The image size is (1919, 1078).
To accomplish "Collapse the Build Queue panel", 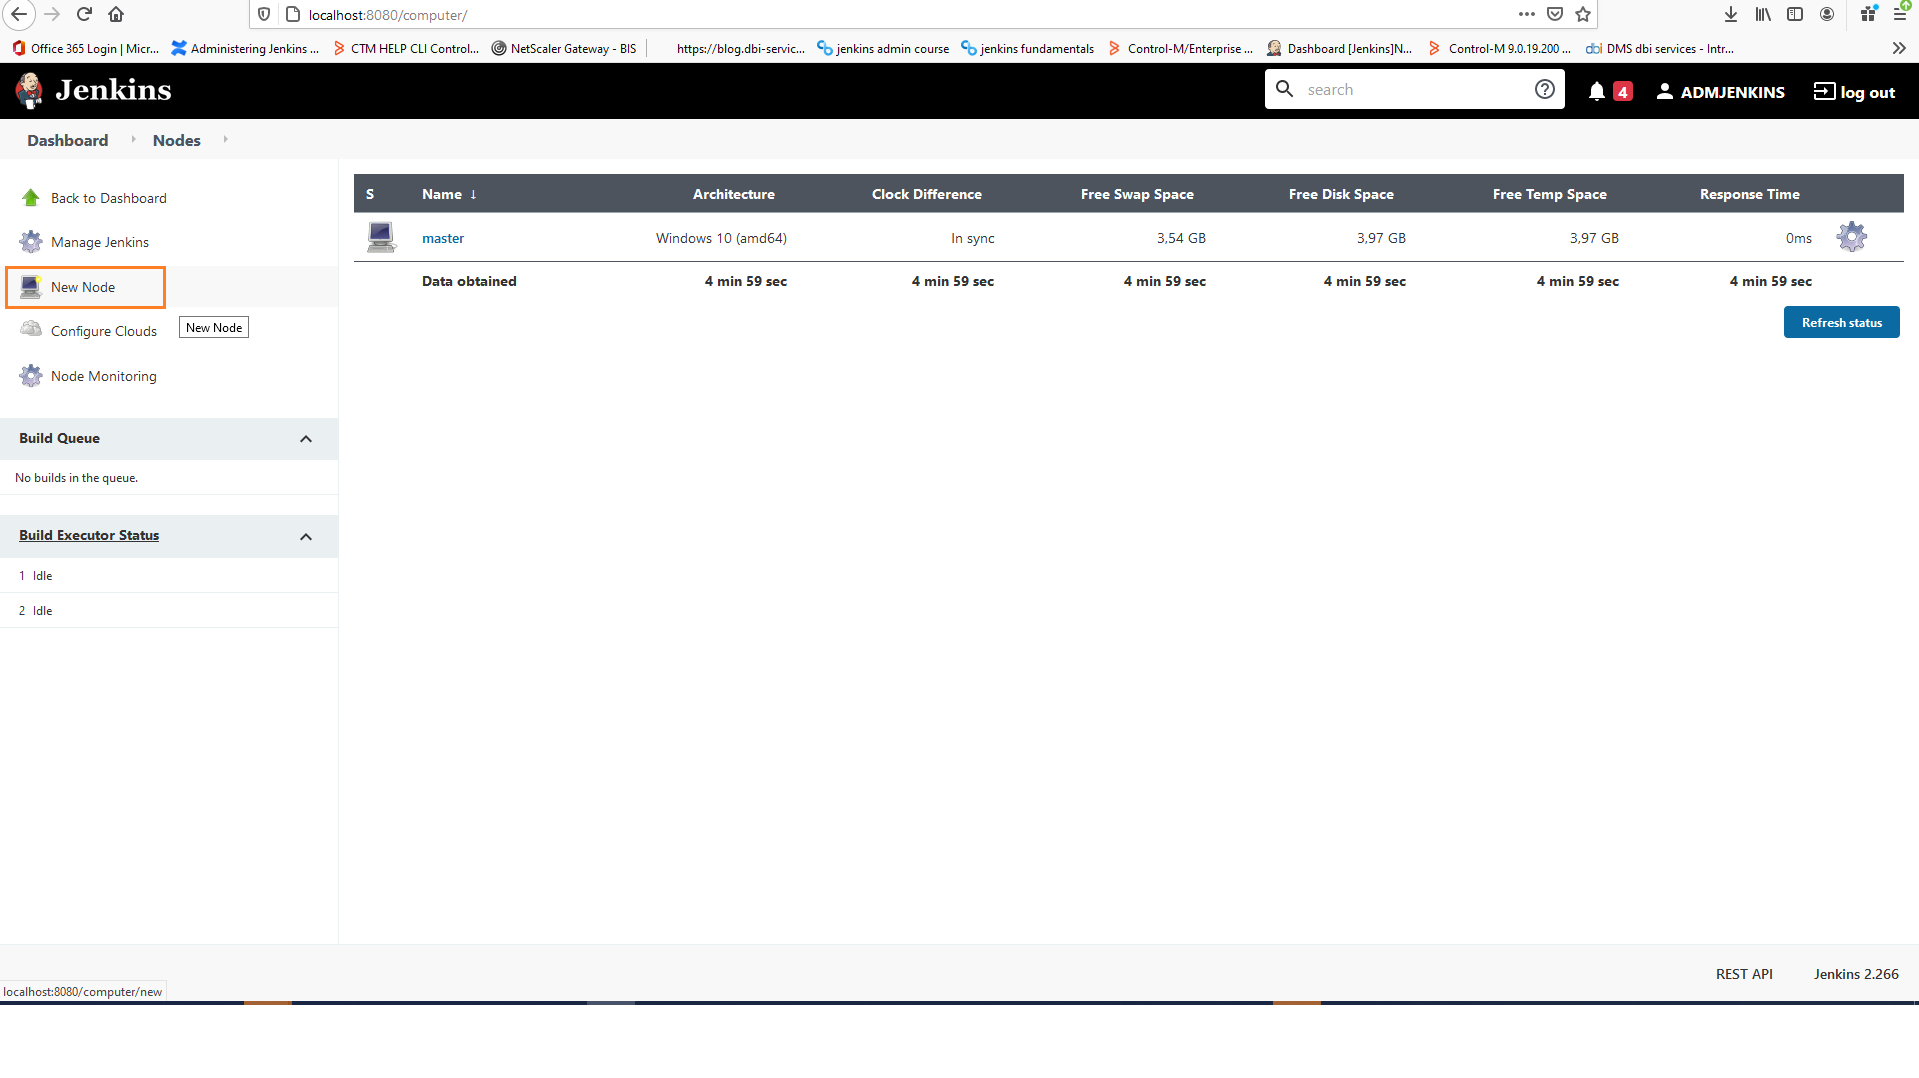I will tap(306, 439).
